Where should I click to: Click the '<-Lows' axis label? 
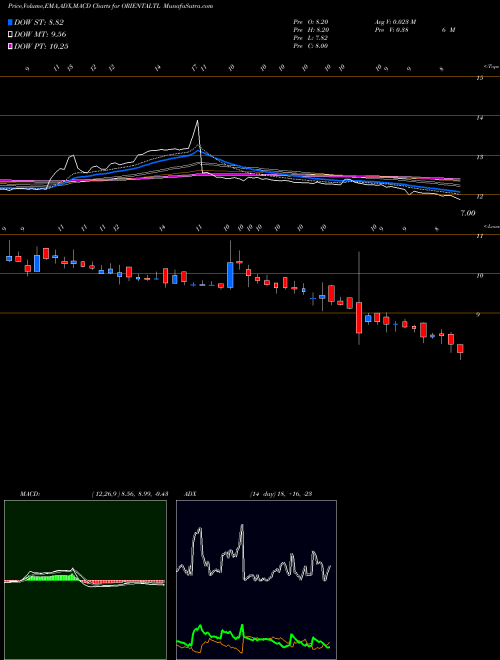(491, 226)
